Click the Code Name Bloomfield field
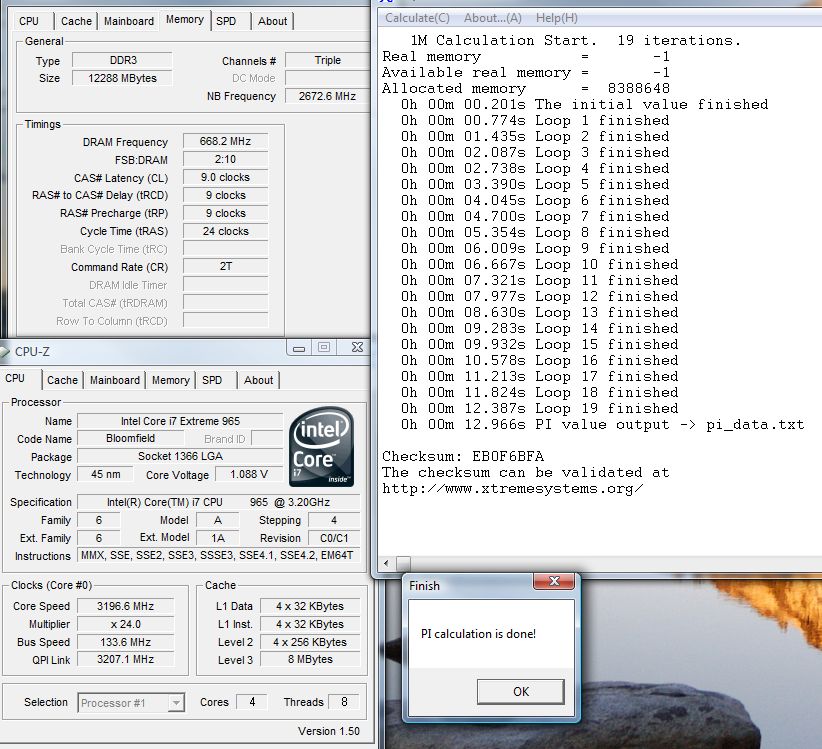 click(x=131, y=438)
